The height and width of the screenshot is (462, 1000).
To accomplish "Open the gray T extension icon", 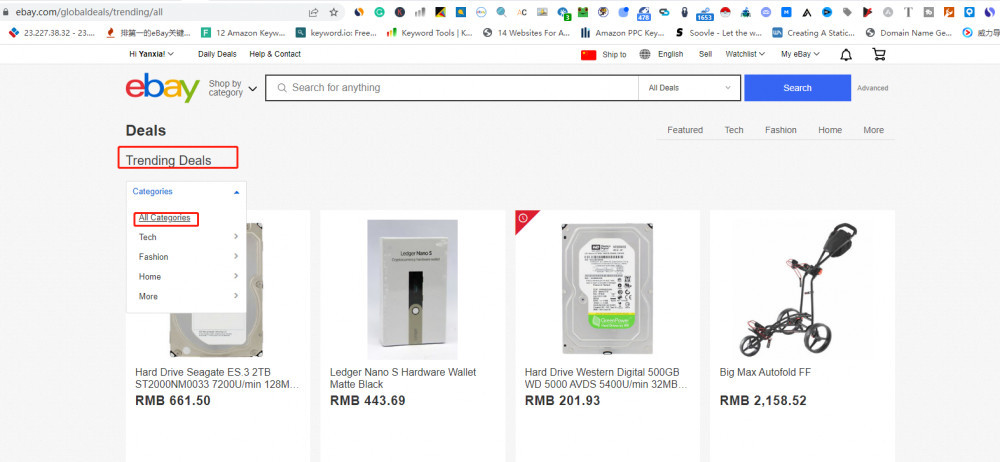I will pyautogui.click(x=908, y=11).
